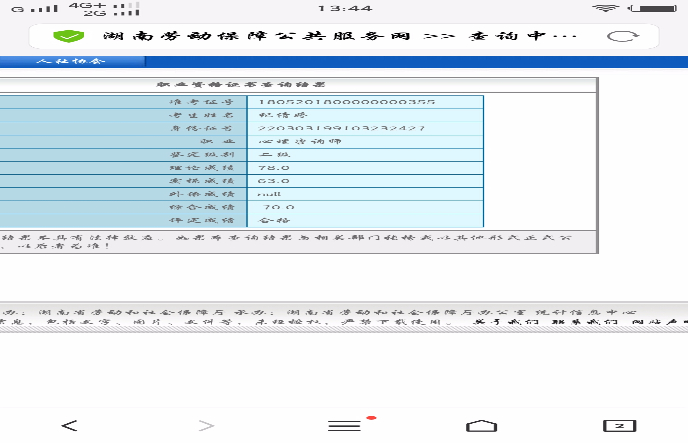Open the browser hamburger menu
The height and width of the screenshot is (443, 688).
click(344, 425)
